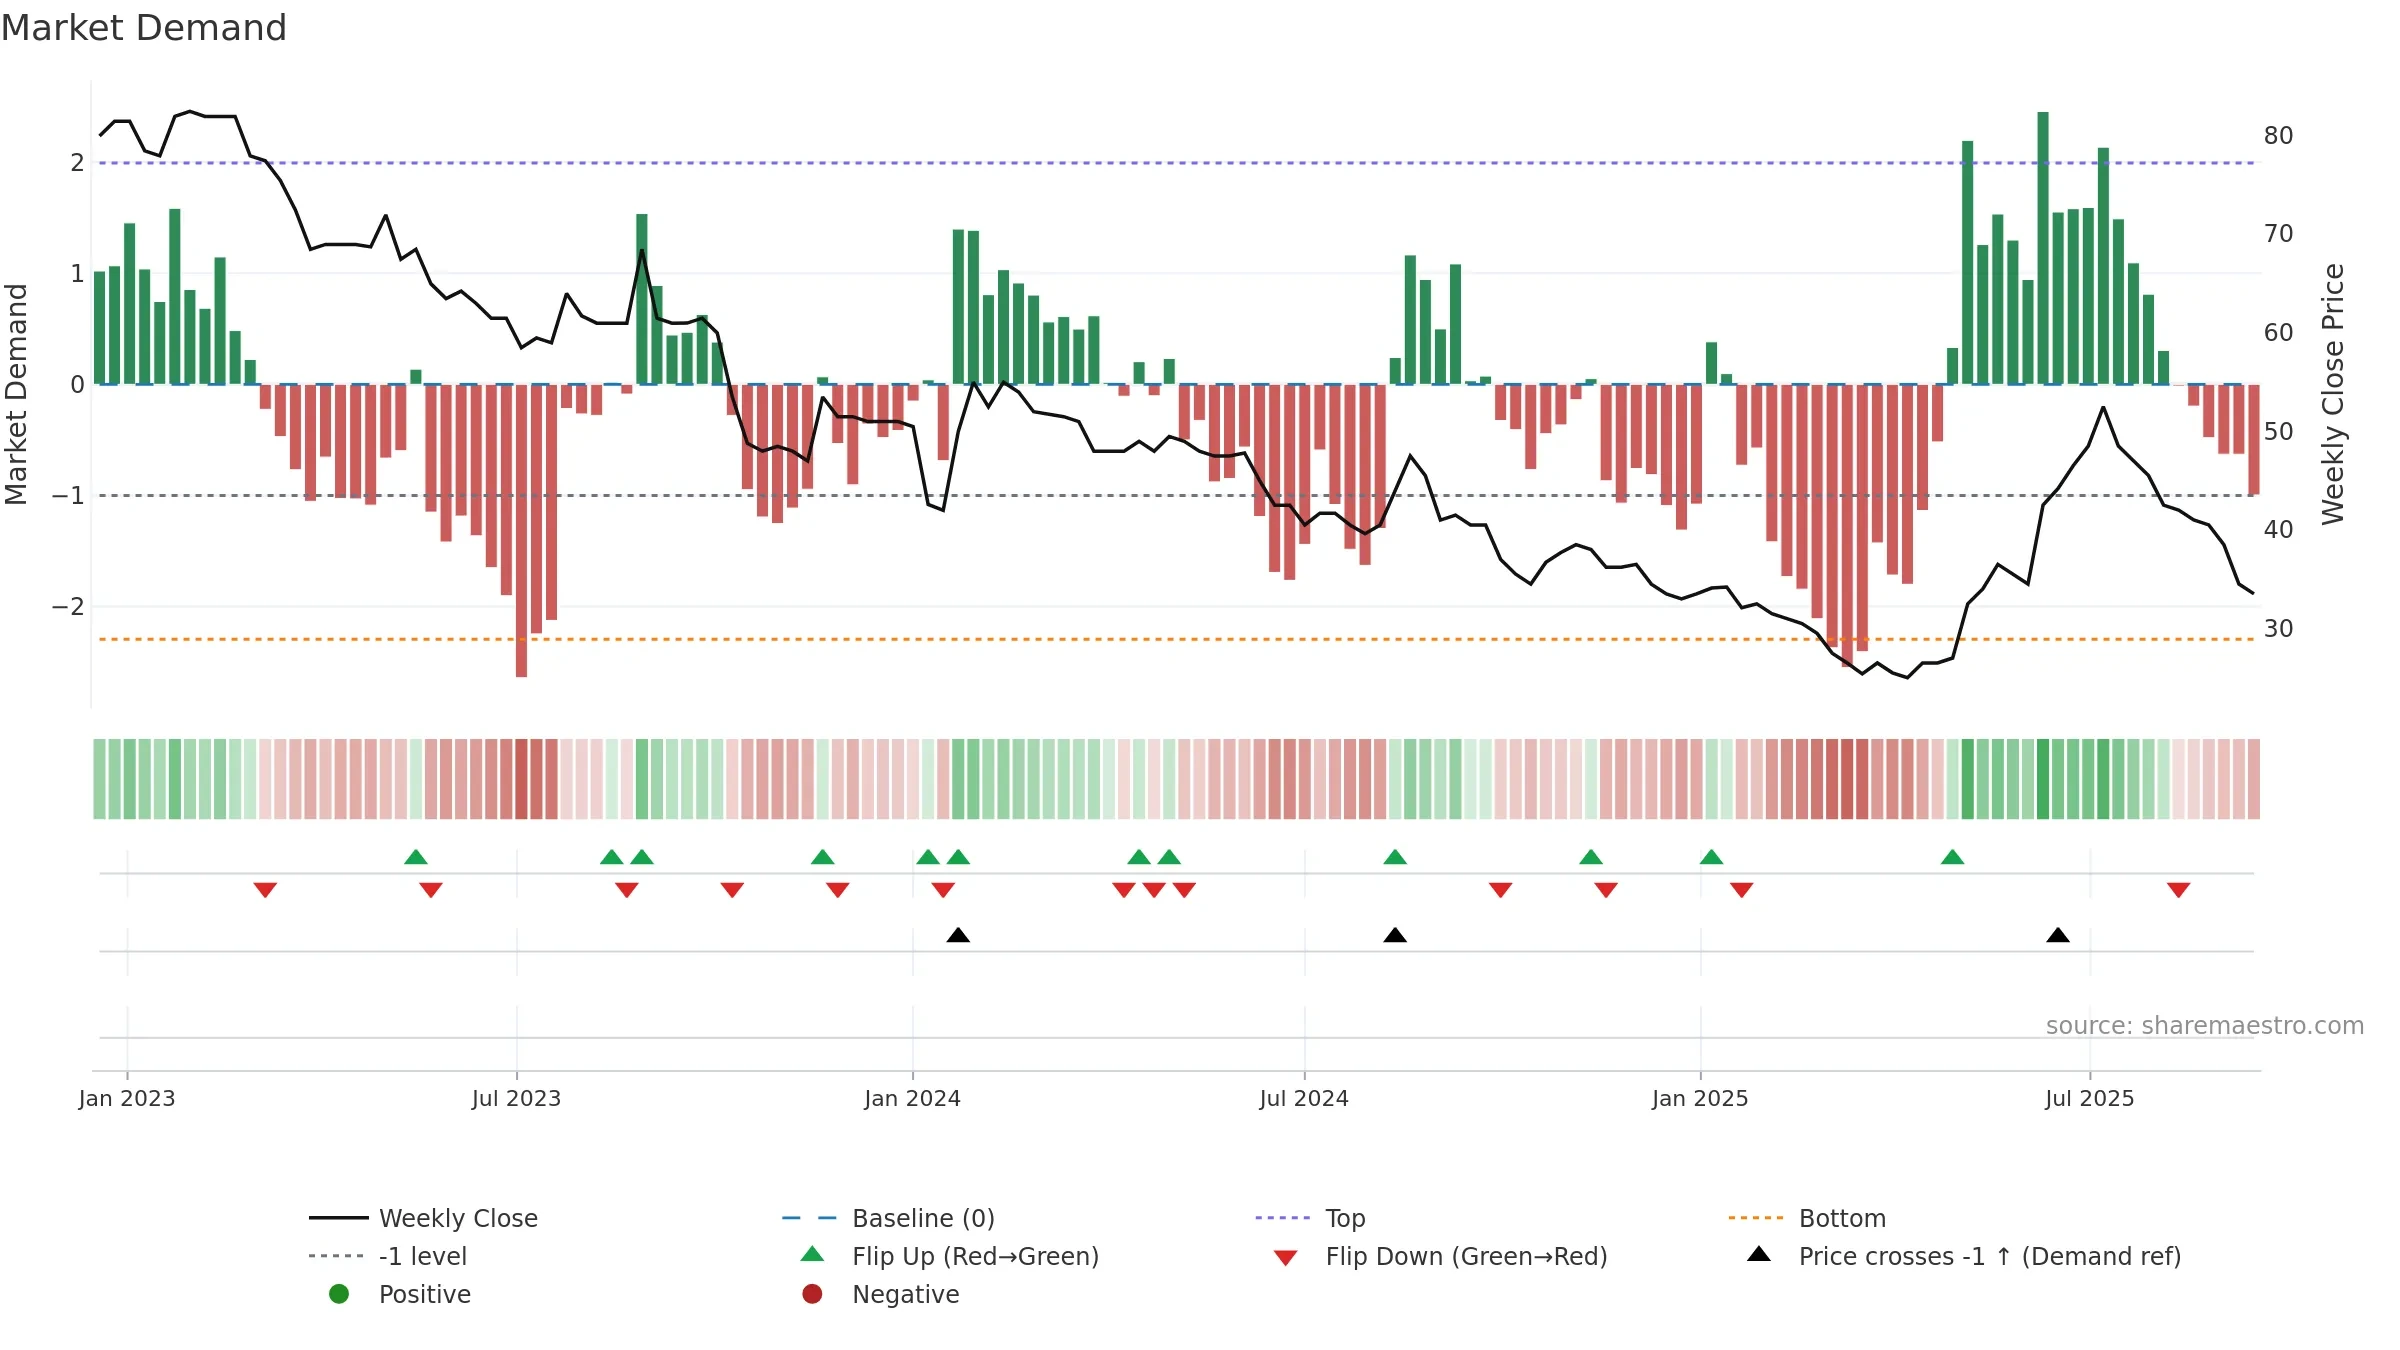2400x1350 pixels.
Task: Click the Jul 2024 x-axis label
Action: tap(1304, 1098)
